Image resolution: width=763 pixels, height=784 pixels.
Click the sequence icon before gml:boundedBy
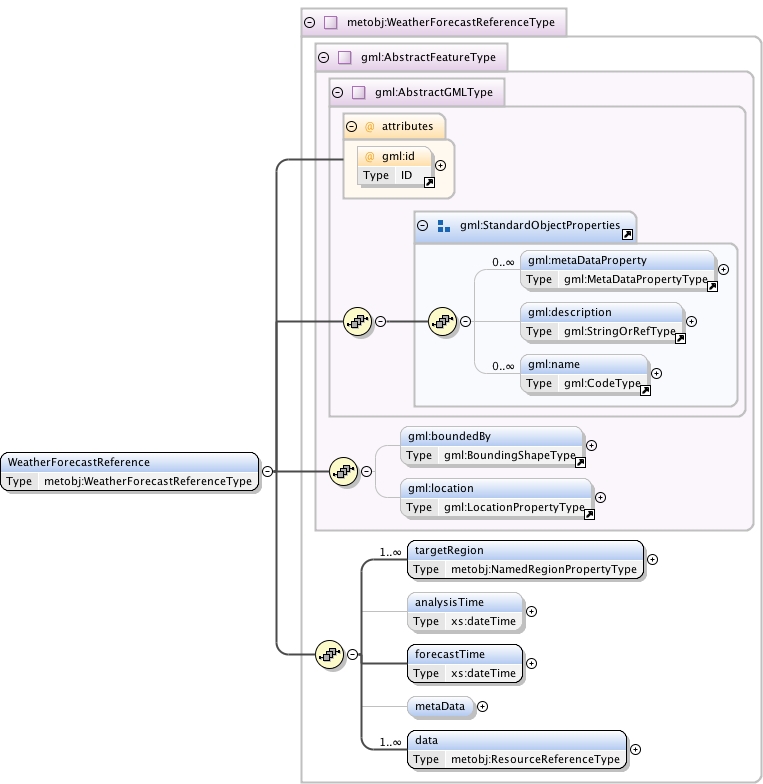coord(344,471)
